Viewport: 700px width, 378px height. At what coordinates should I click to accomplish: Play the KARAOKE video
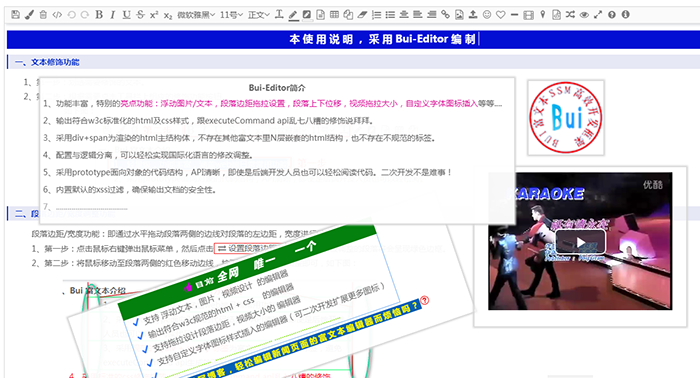click(580, 242)
